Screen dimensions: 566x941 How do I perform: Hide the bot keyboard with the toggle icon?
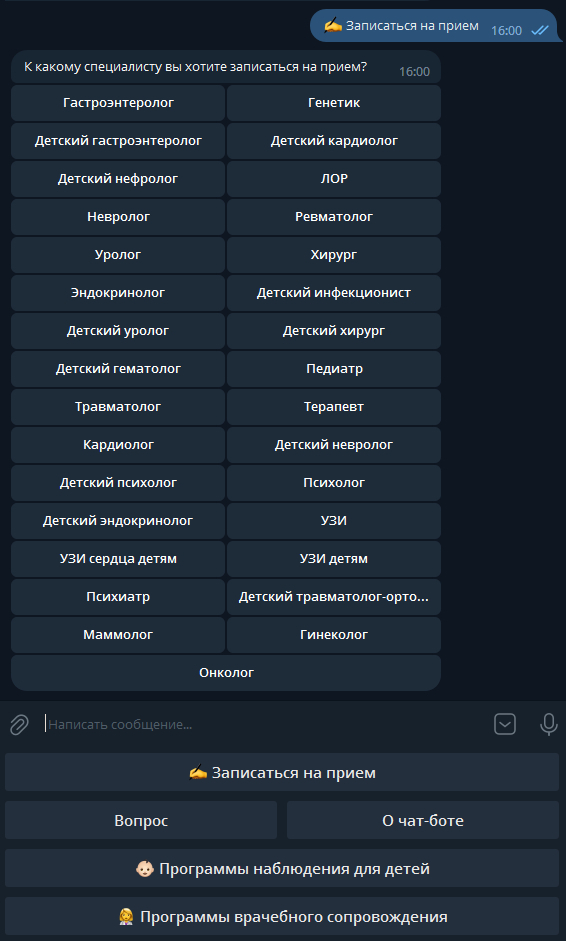pos(505,724)
